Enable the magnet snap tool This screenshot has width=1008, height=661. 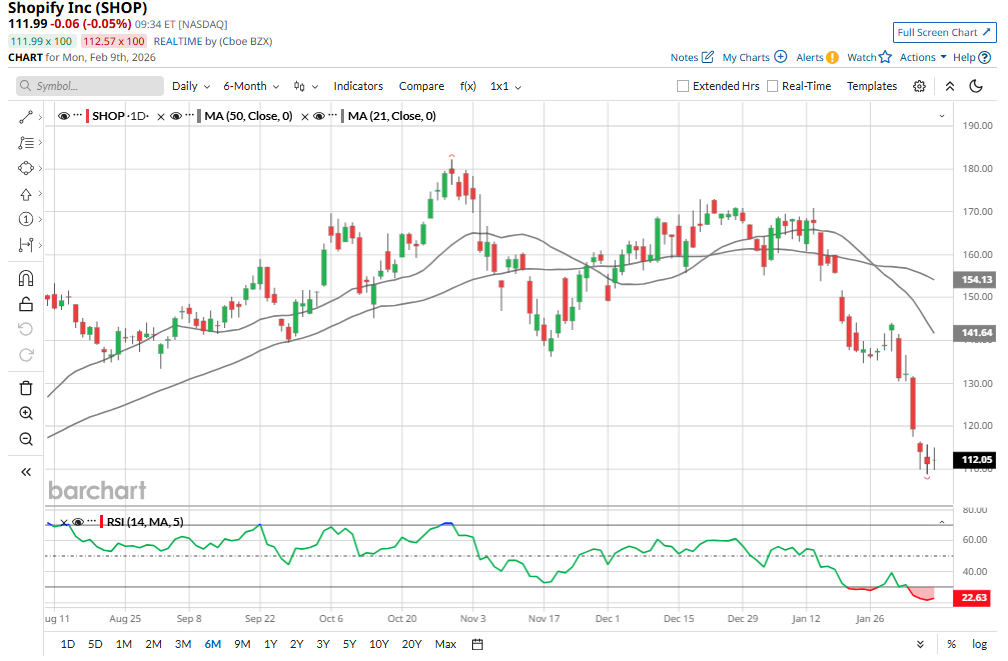click(x=26, y=278)
